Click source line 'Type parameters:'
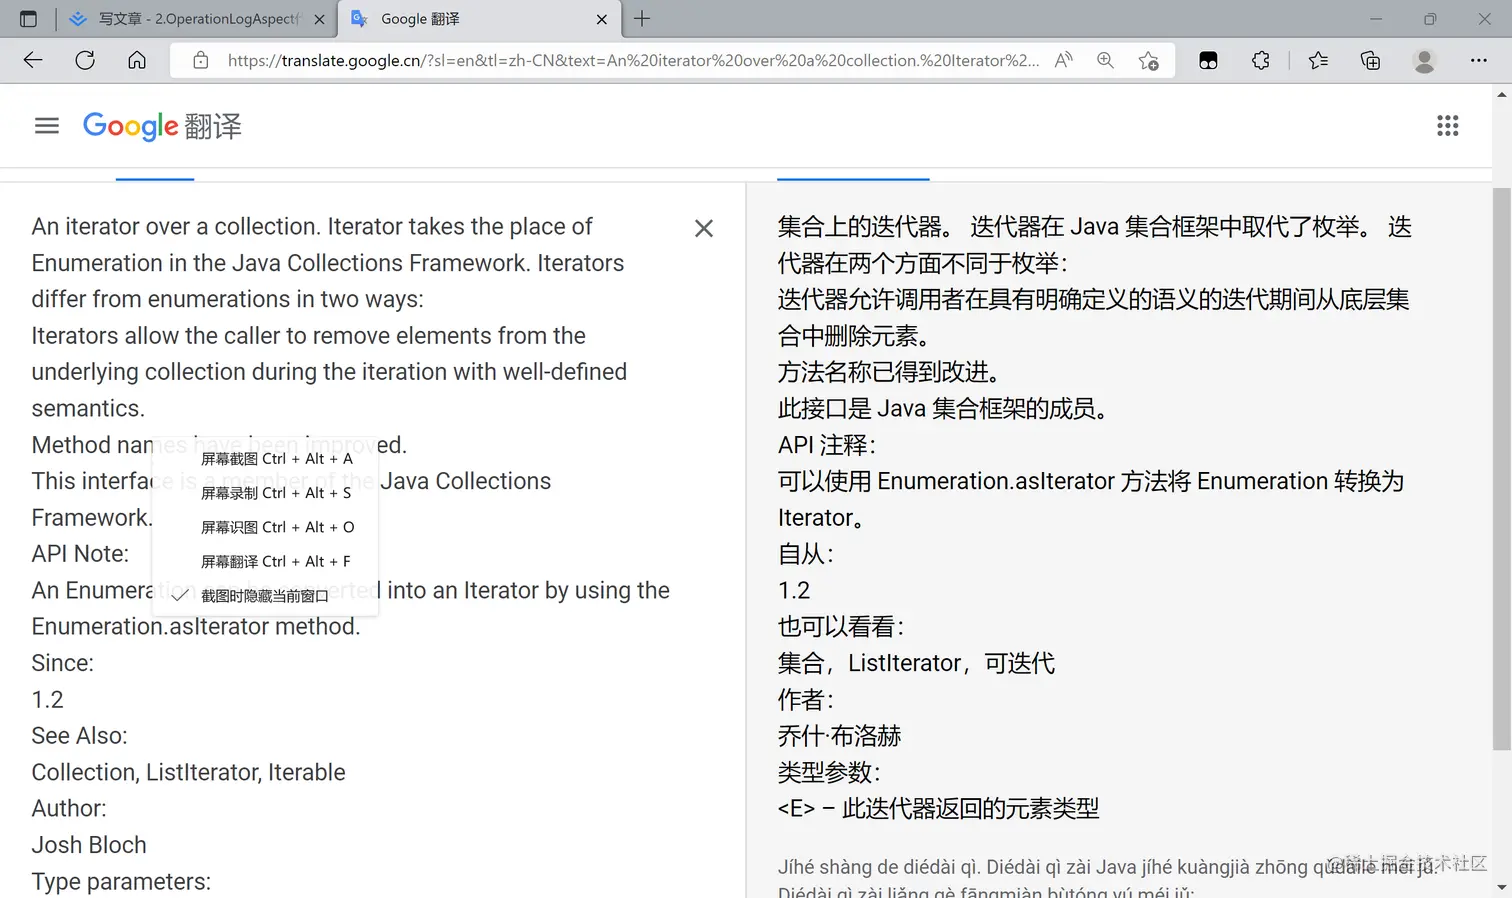 [121, 881]
